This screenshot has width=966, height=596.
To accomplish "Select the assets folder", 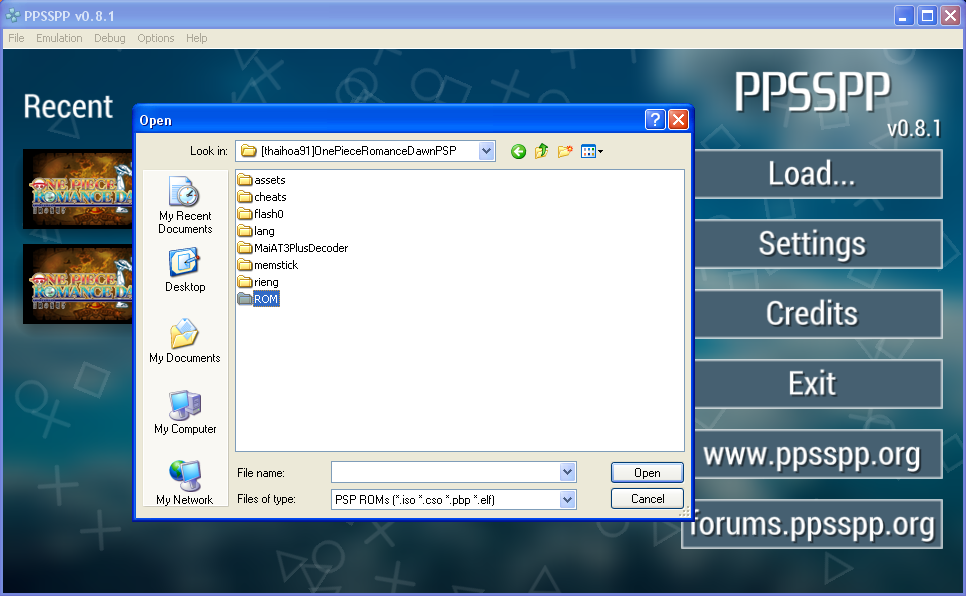I will 262,180.
